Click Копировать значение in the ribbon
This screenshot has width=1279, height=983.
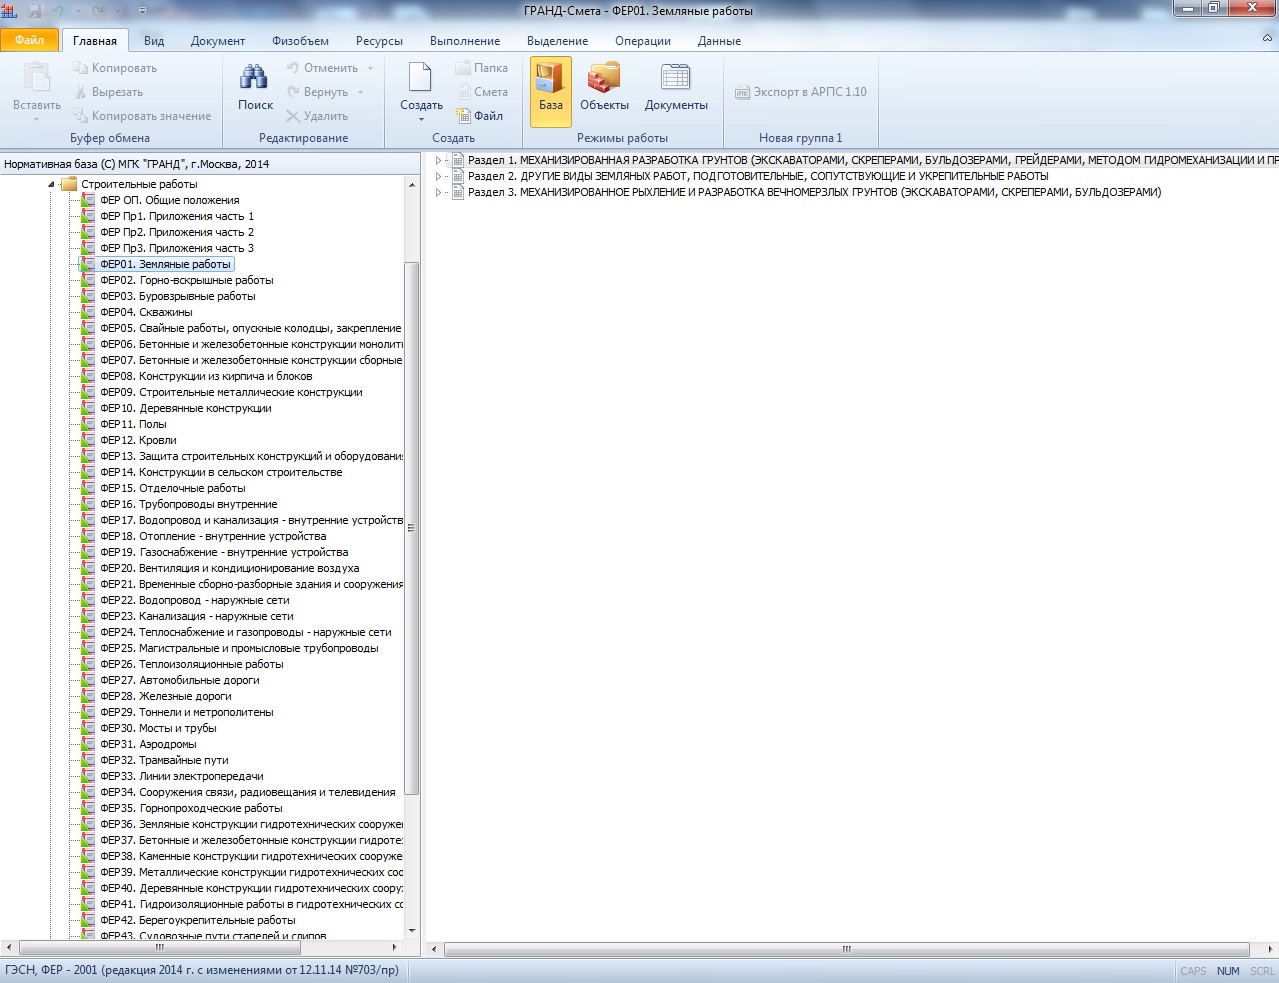[142, 116]
